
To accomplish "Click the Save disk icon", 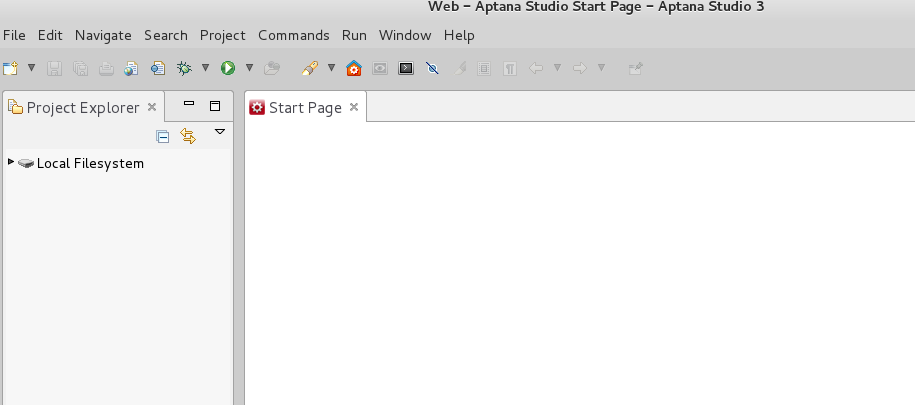I will 54,68.
